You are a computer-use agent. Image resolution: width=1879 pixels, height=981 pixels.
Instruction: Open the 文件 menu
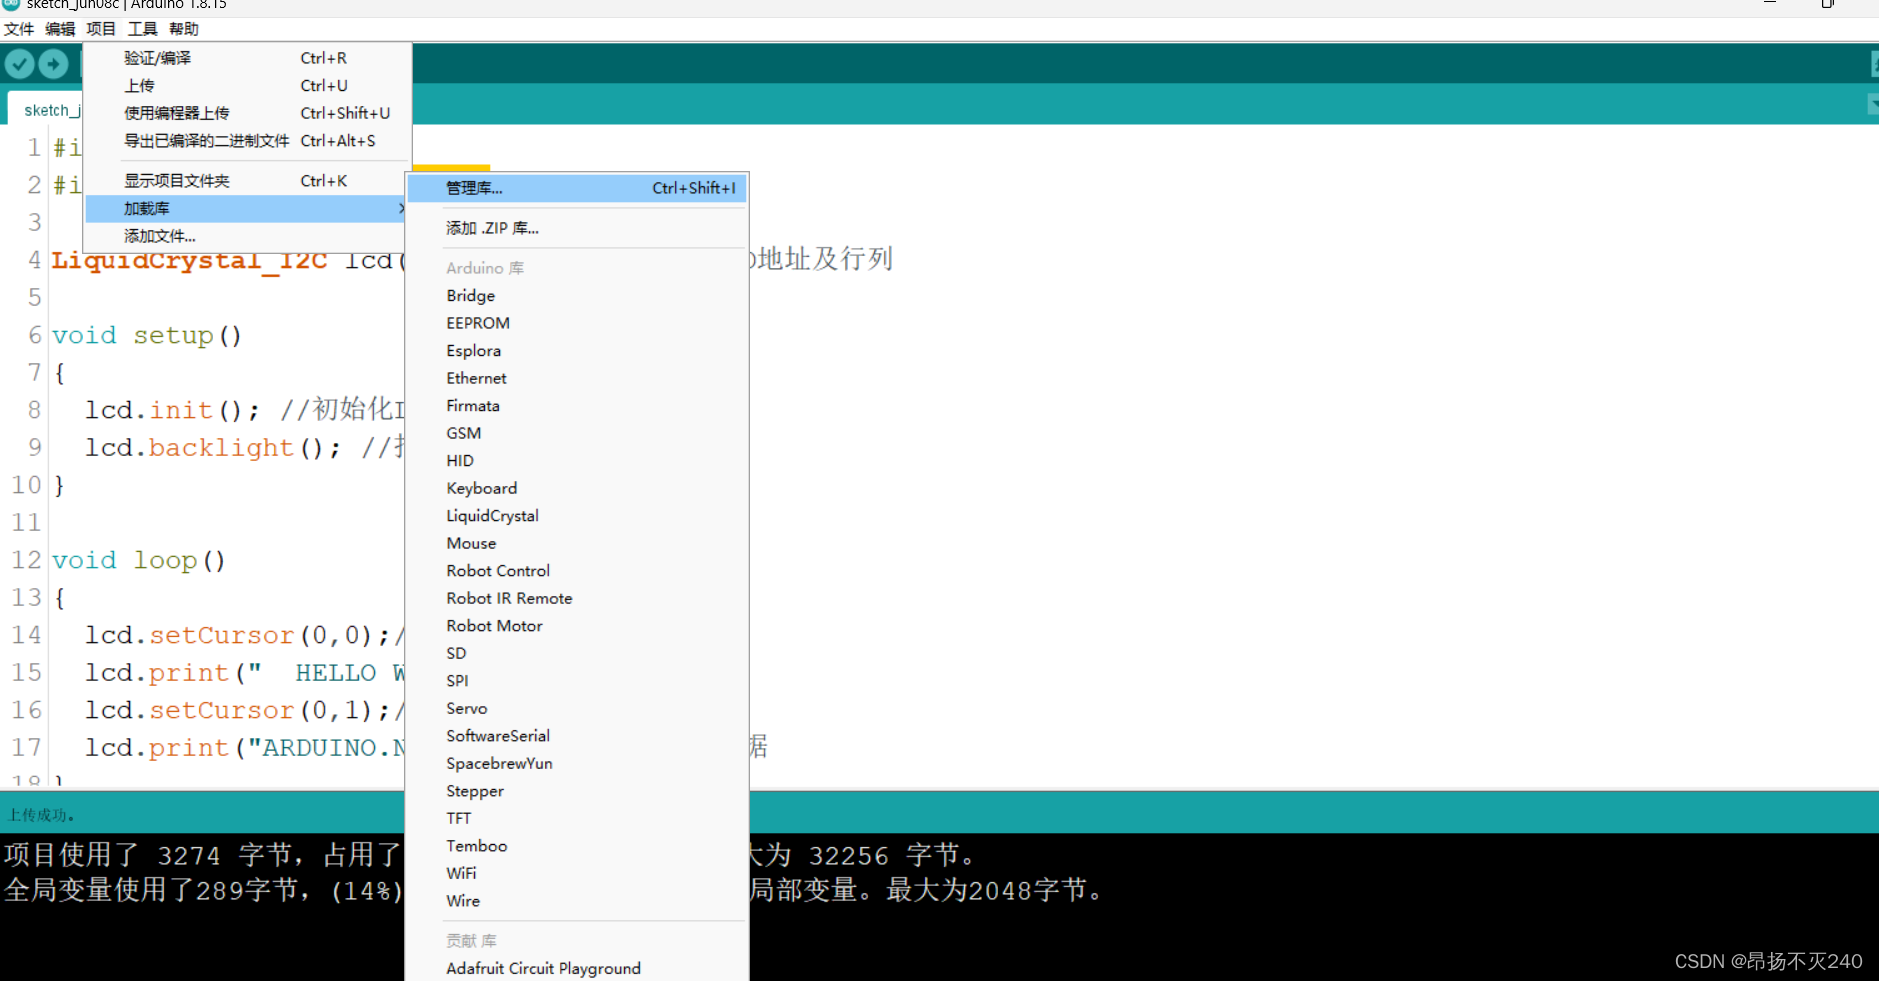tap(19, 29)
